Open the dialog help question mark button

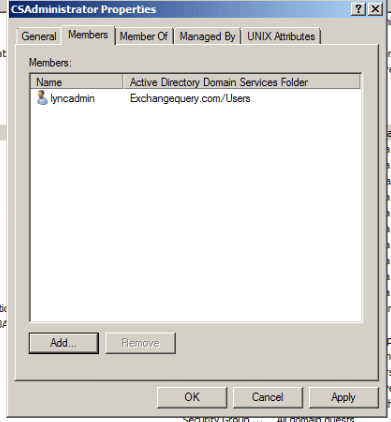coord(358,9)
